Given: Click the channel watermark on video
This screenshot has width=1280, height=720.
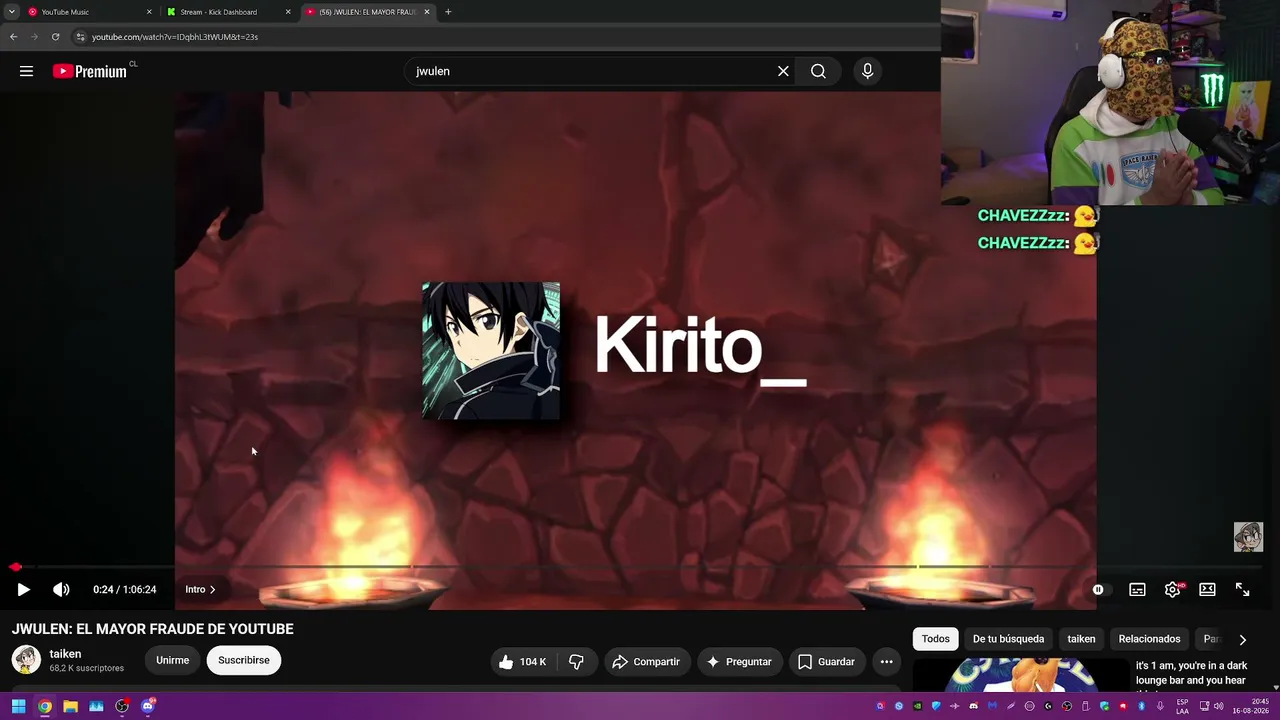Looking at the screenshot, I should pyautogui.click(x=1248, y=537).
